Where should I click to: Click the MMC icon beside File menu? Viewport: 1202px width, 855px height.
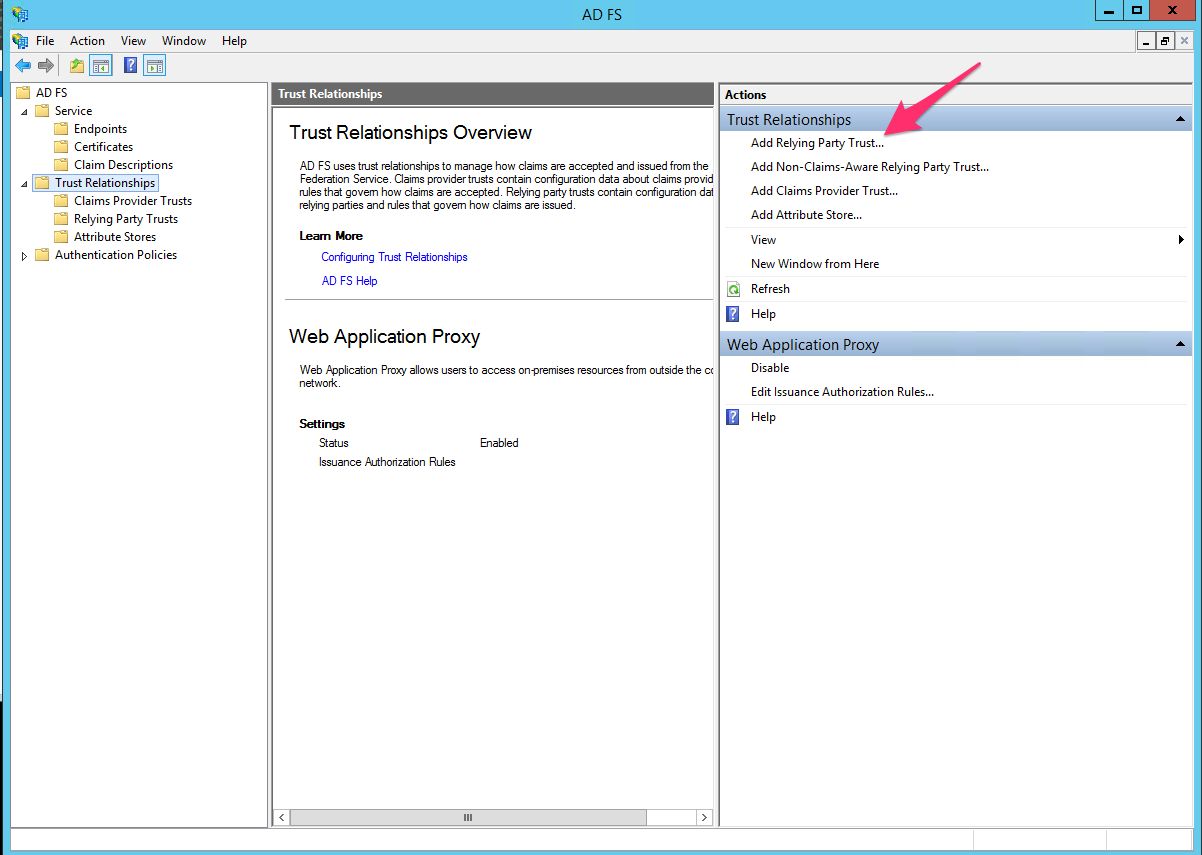pyautogui.click(x=20, y=41)
